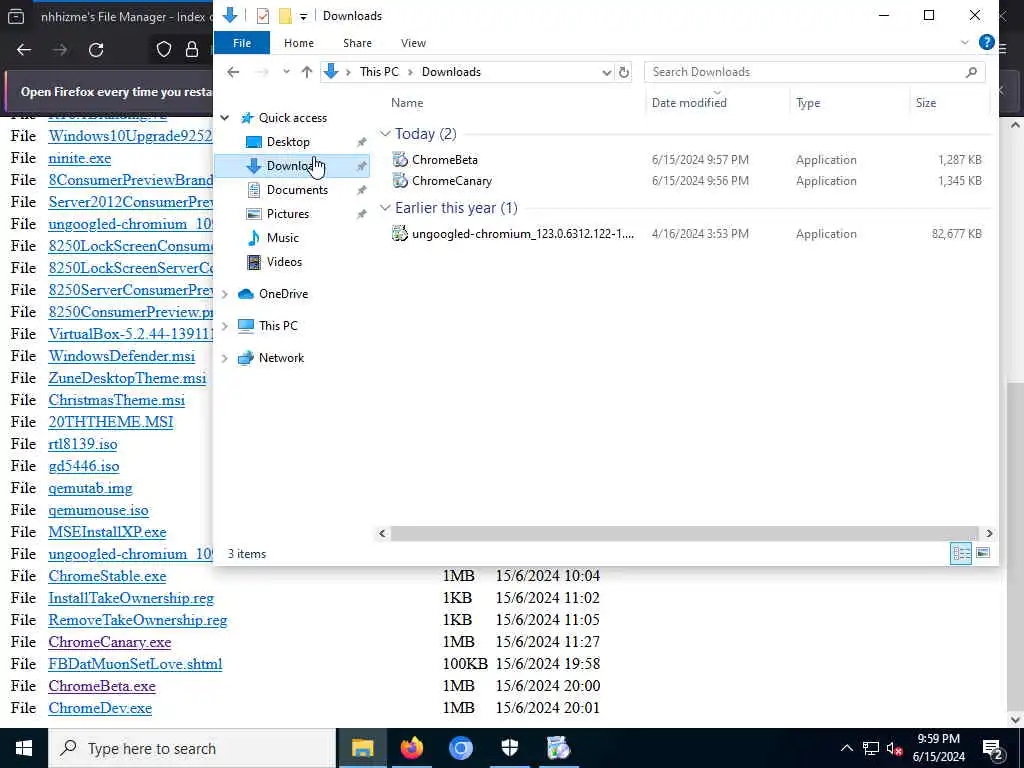Screen dimensions: 1024x768
Task: Select the Network icon
Action: tap(246, 358)
